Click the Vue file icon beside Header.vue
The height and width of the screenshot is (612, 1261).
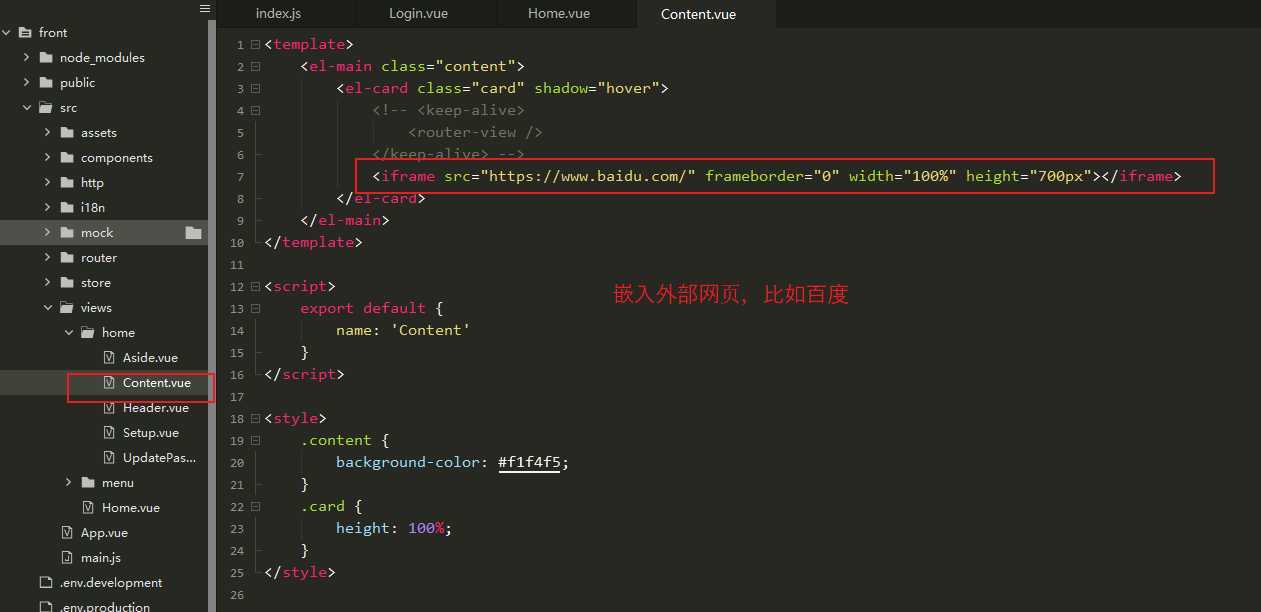click(109, 408)
